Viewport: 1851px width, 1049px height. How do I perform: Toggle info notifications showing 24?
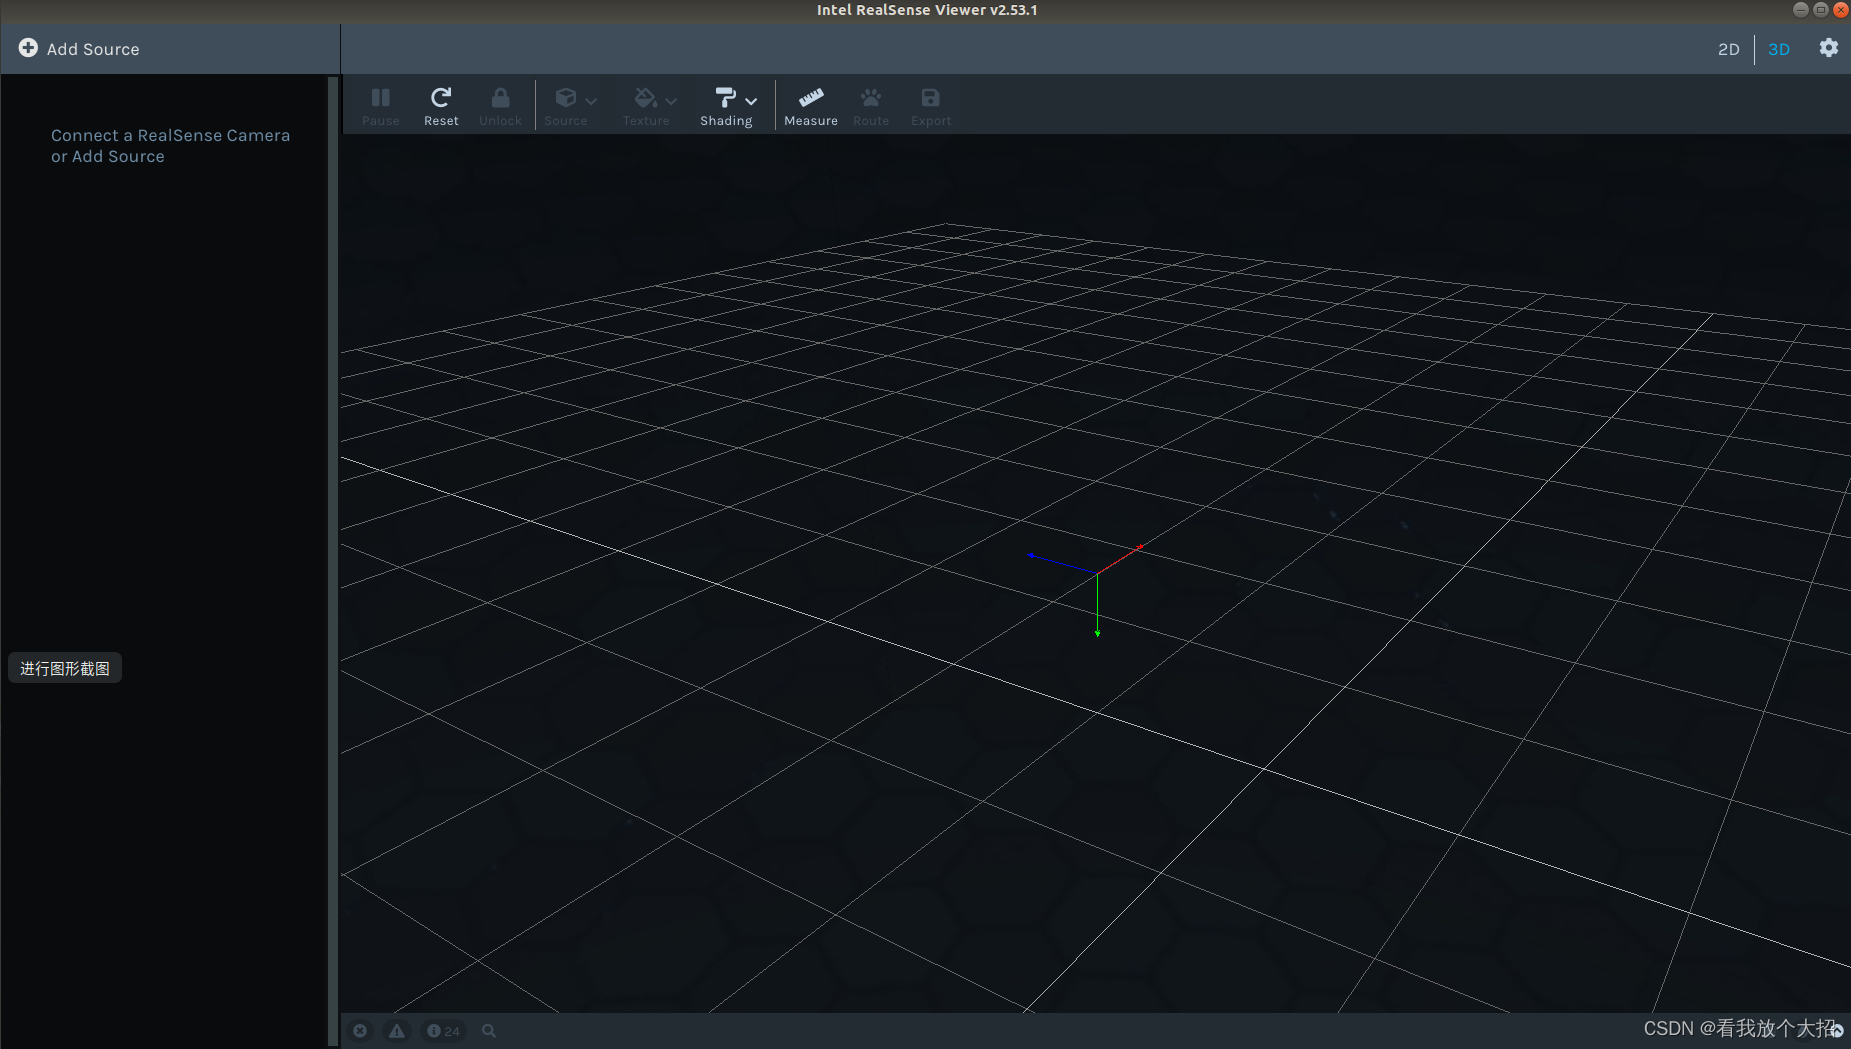(x=443, y=1030)
